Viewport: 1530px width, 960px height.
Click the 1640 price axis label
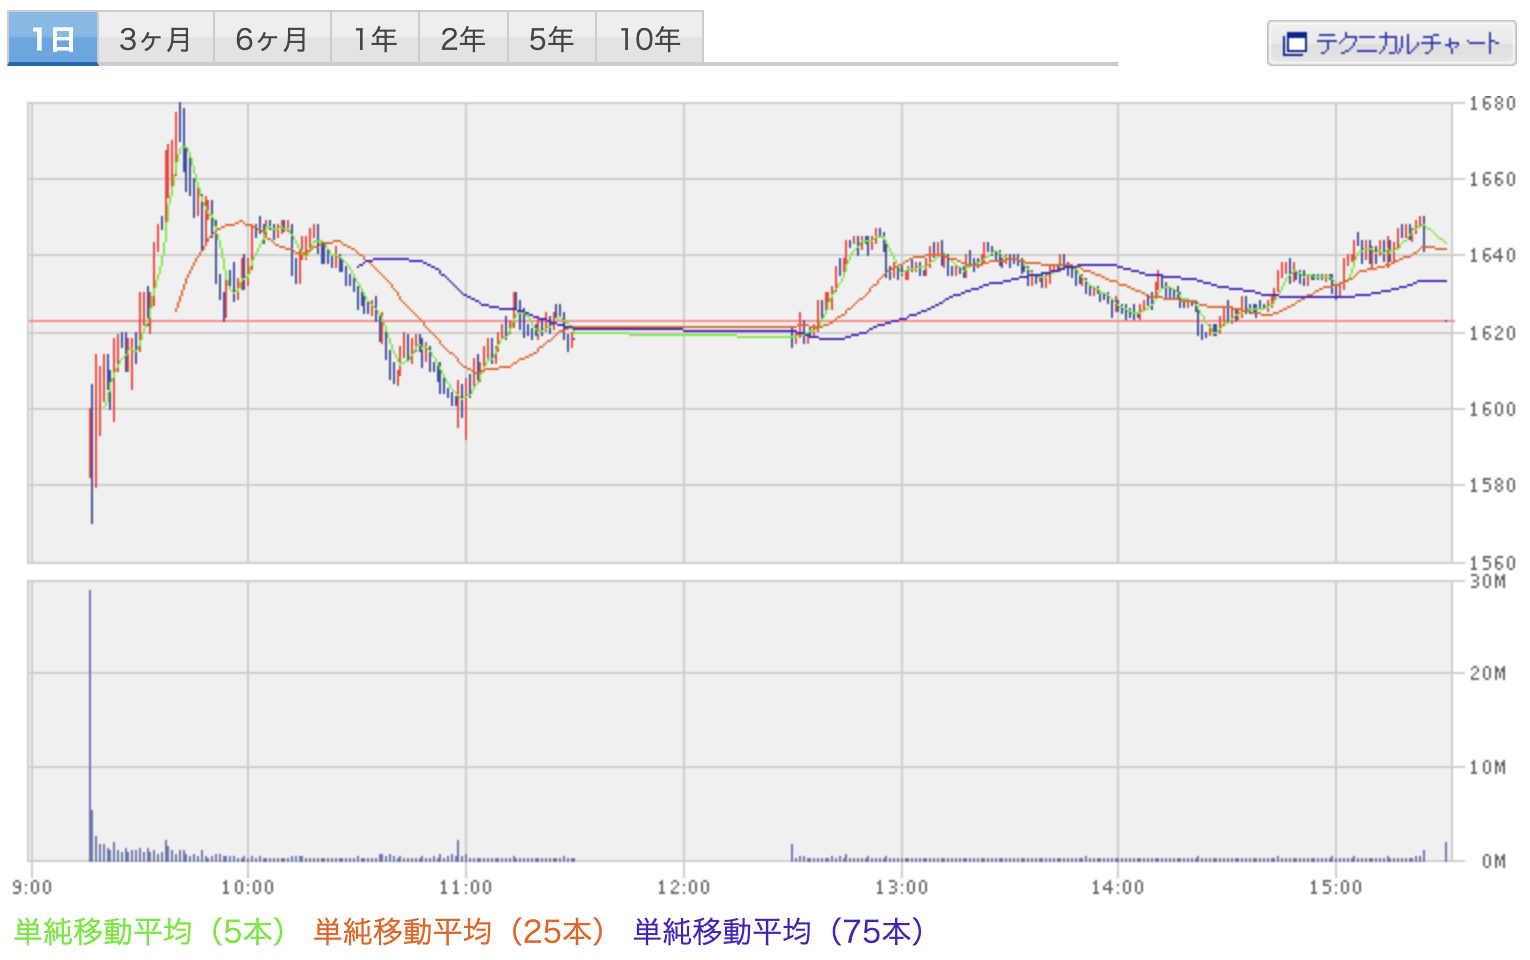coord(1491,256)
